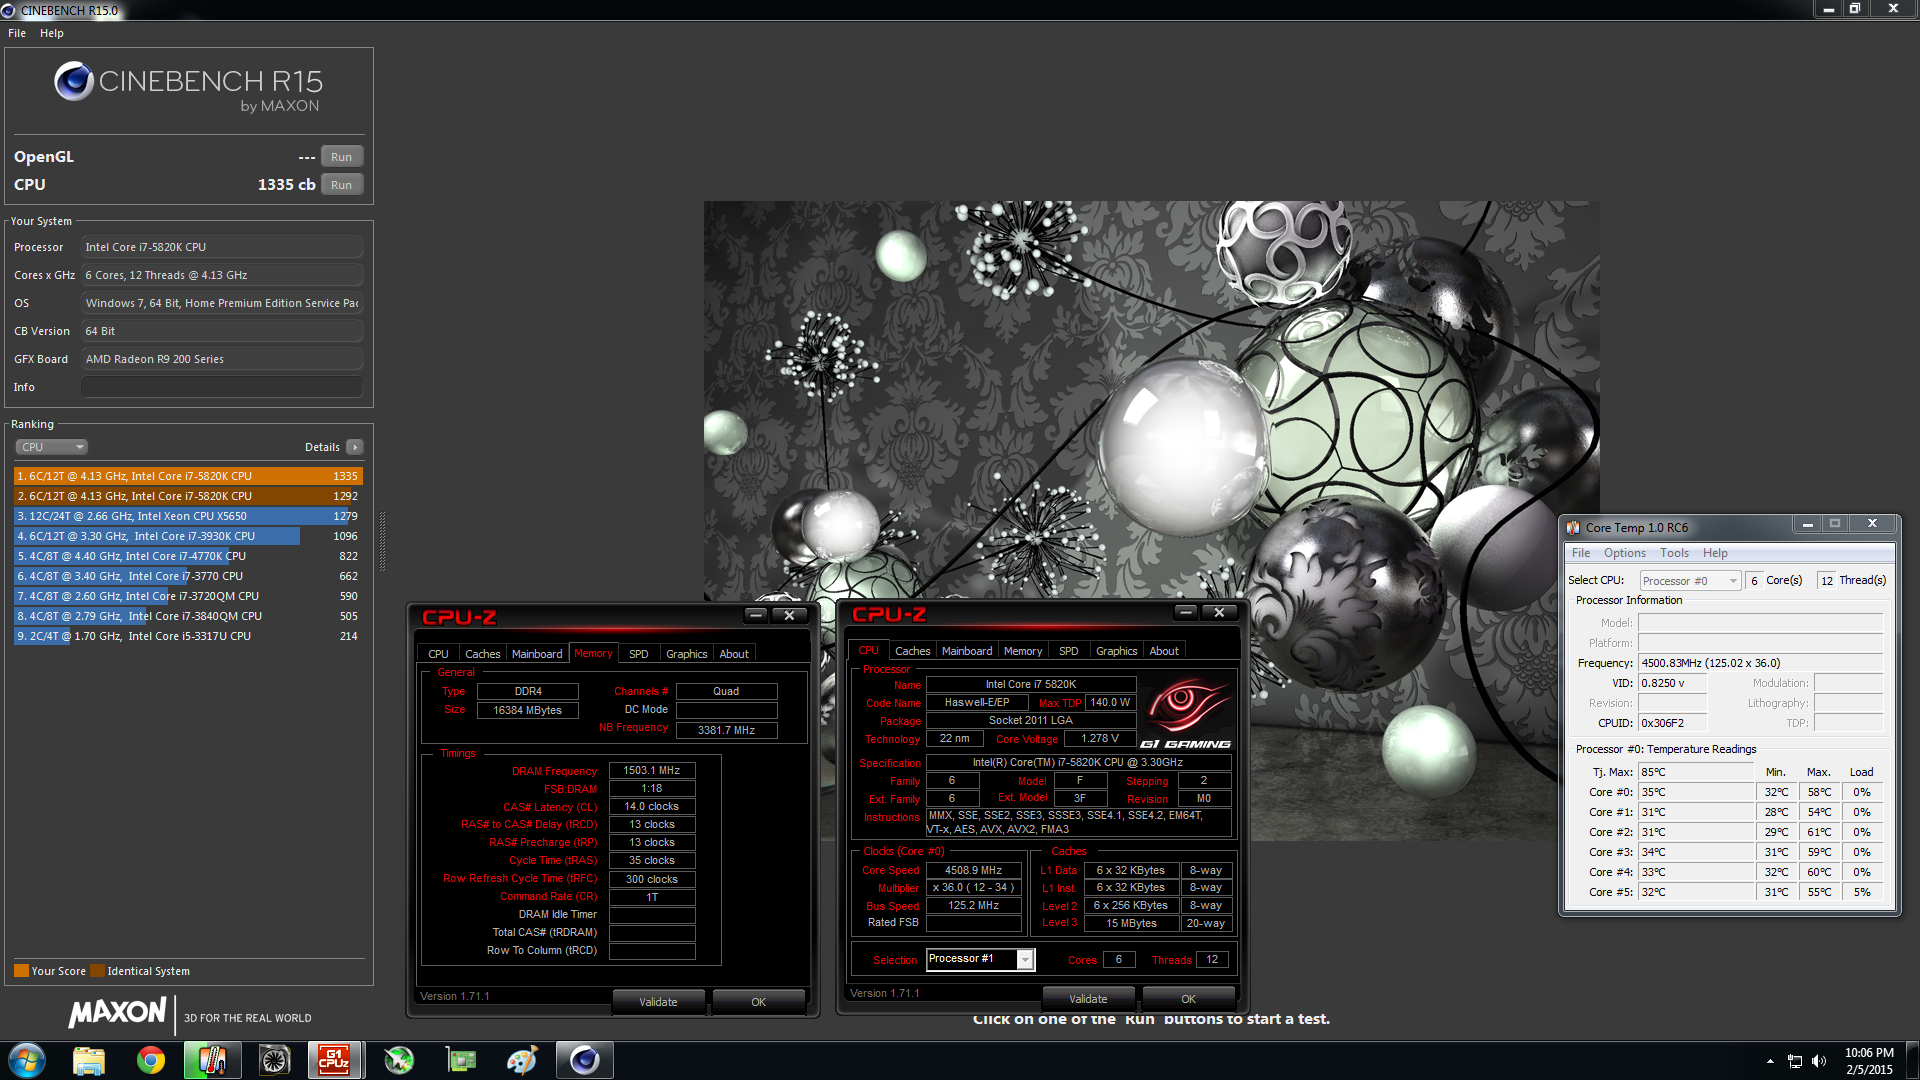This screenshot has width=1920, height=1080.
Task: Click Cinebench logo in title bar
Action: [x=9, y=10]
